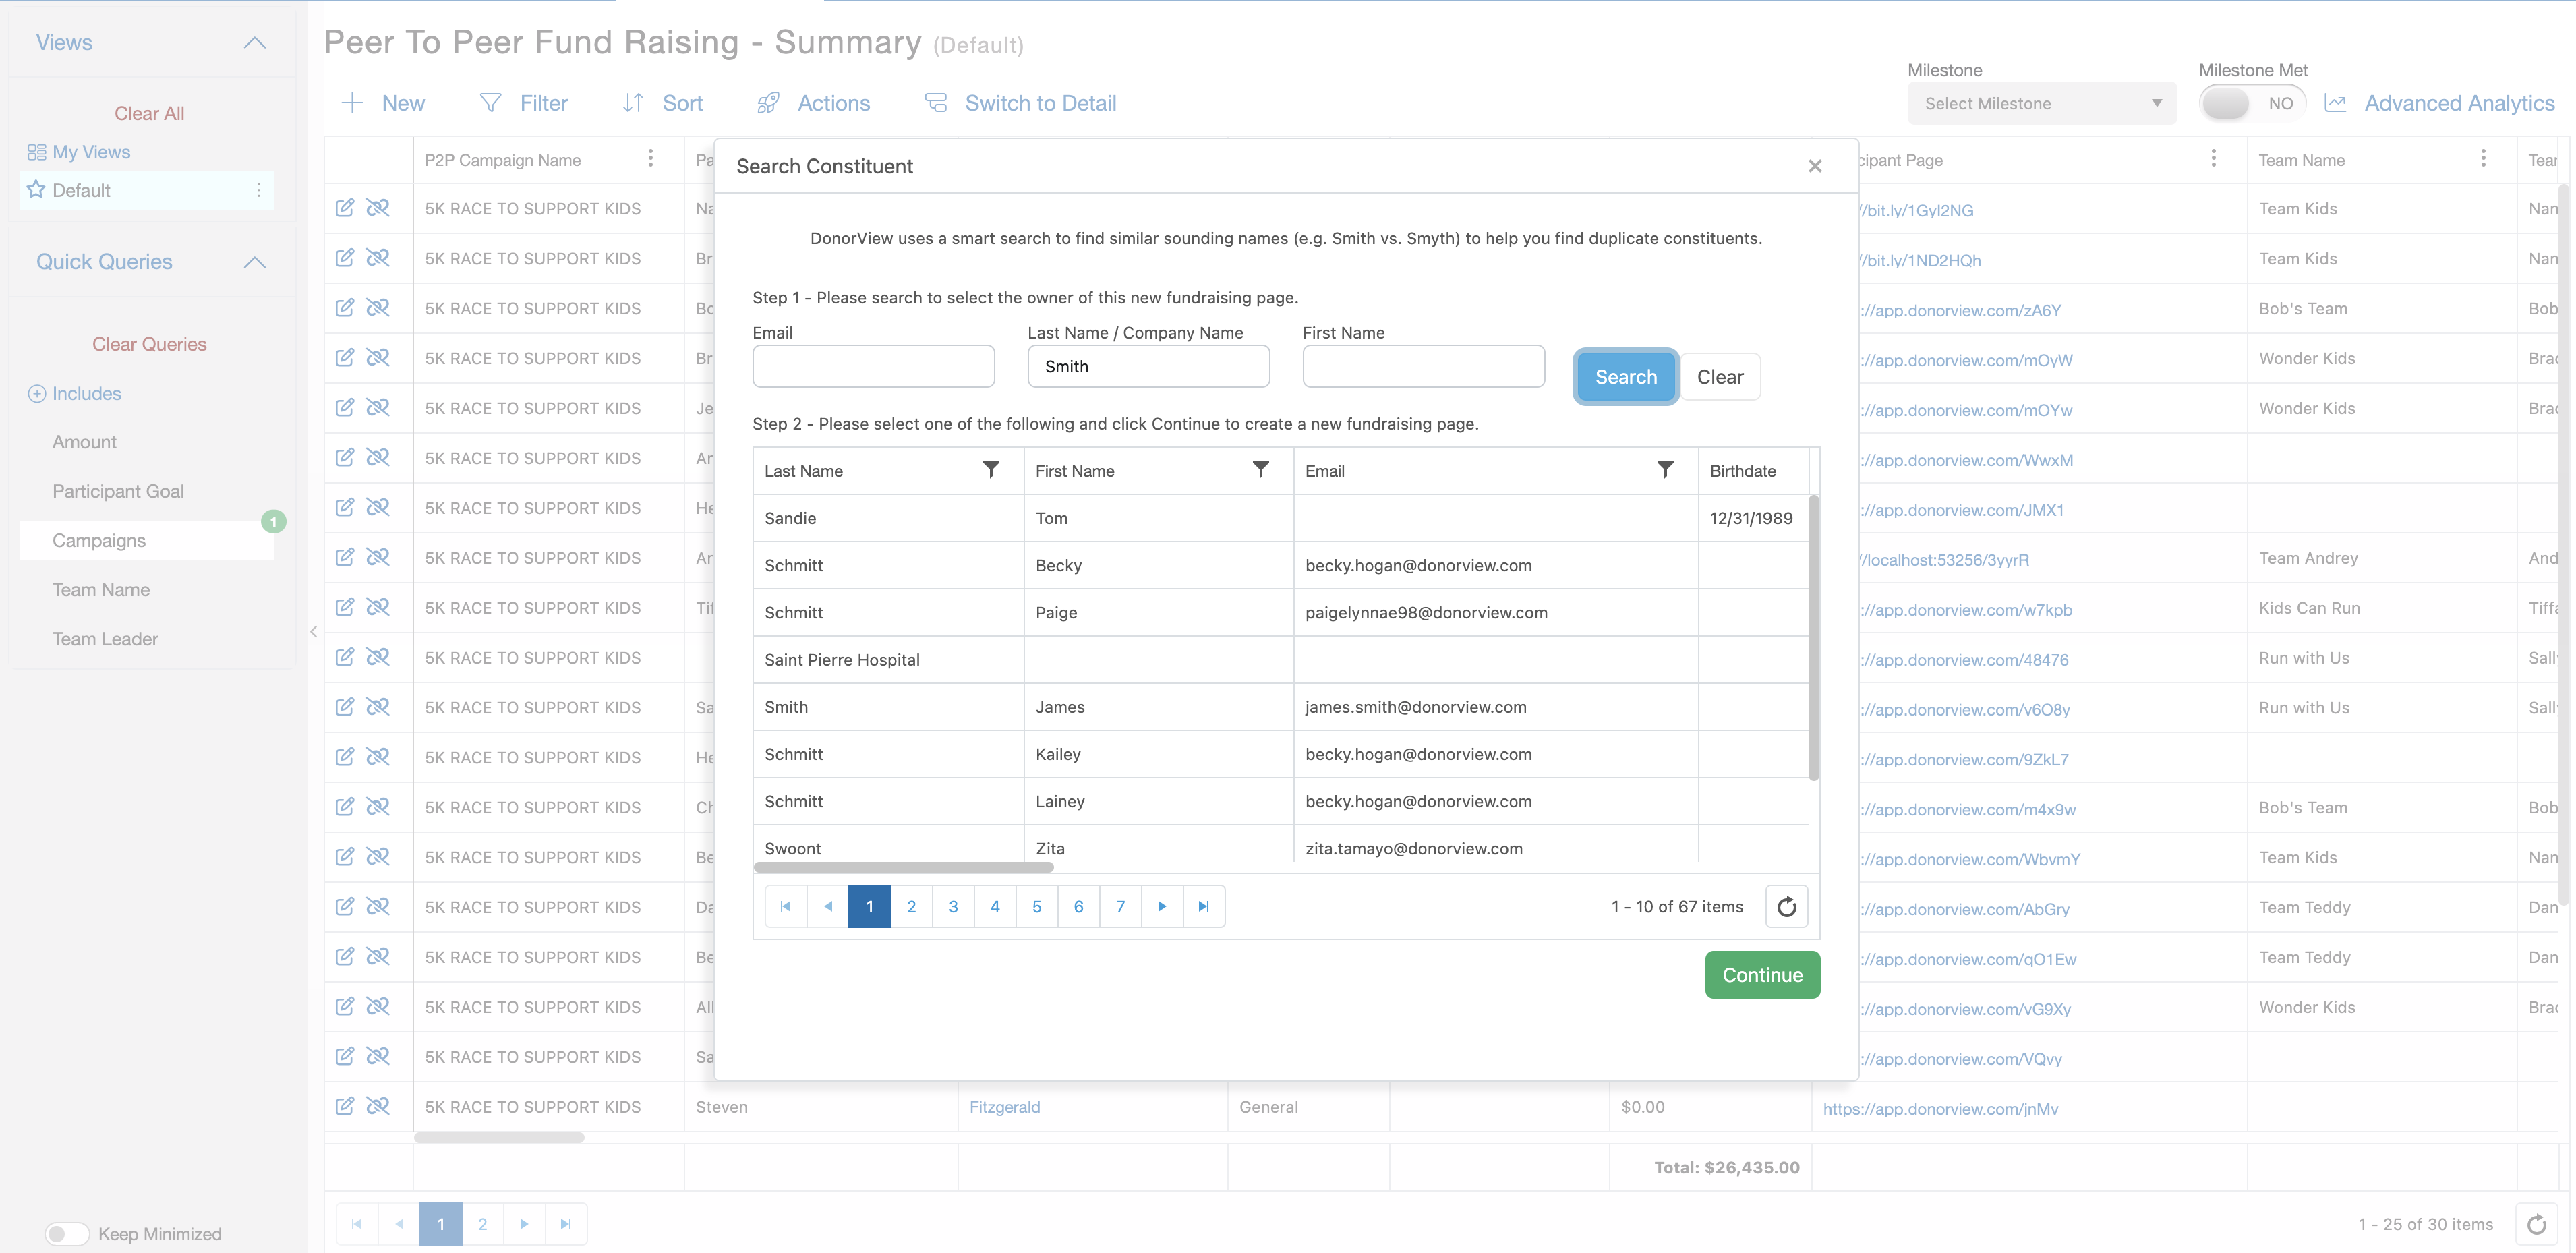Select Campaigns quick query
Image resolution: width=2576 pixels, height=1253 pixels.
coord(99,540)
